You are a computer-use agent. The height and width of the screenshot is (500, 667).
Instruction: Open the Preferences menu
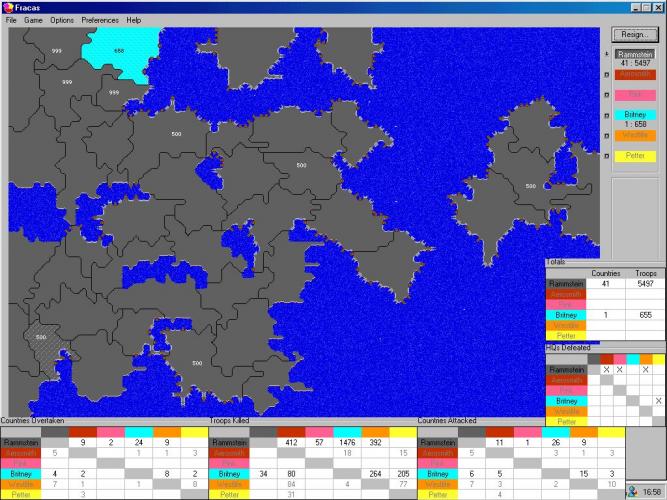[x=100, y=20]
